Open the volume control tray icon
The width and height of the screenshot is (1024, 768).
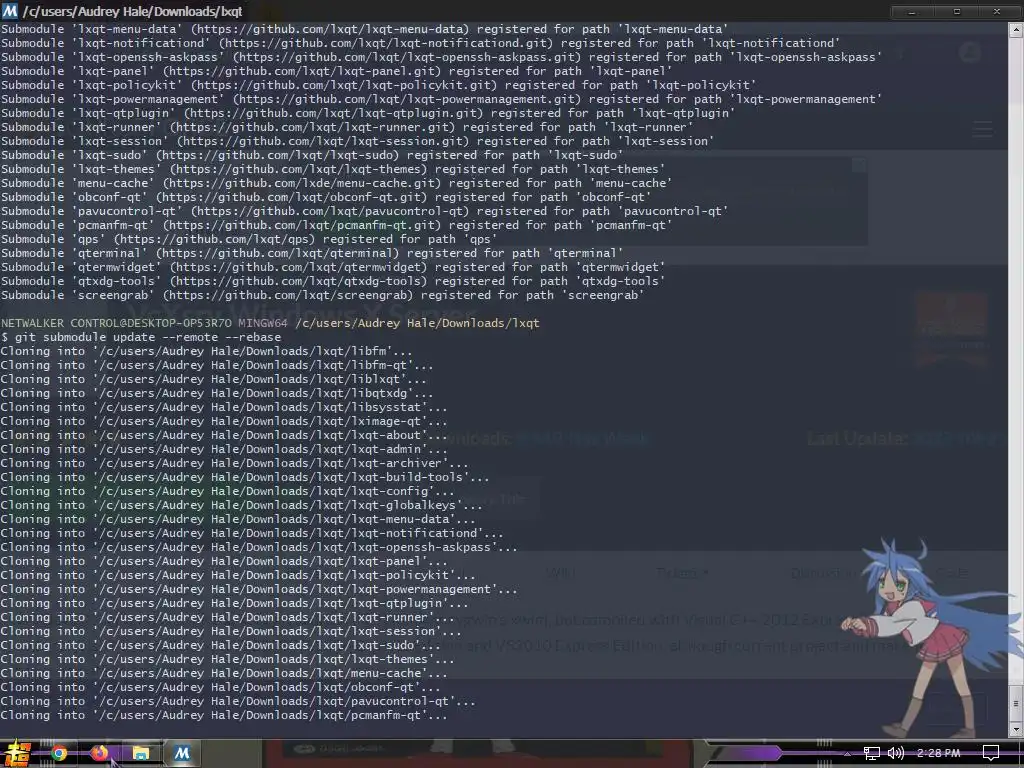coord(895,754)
